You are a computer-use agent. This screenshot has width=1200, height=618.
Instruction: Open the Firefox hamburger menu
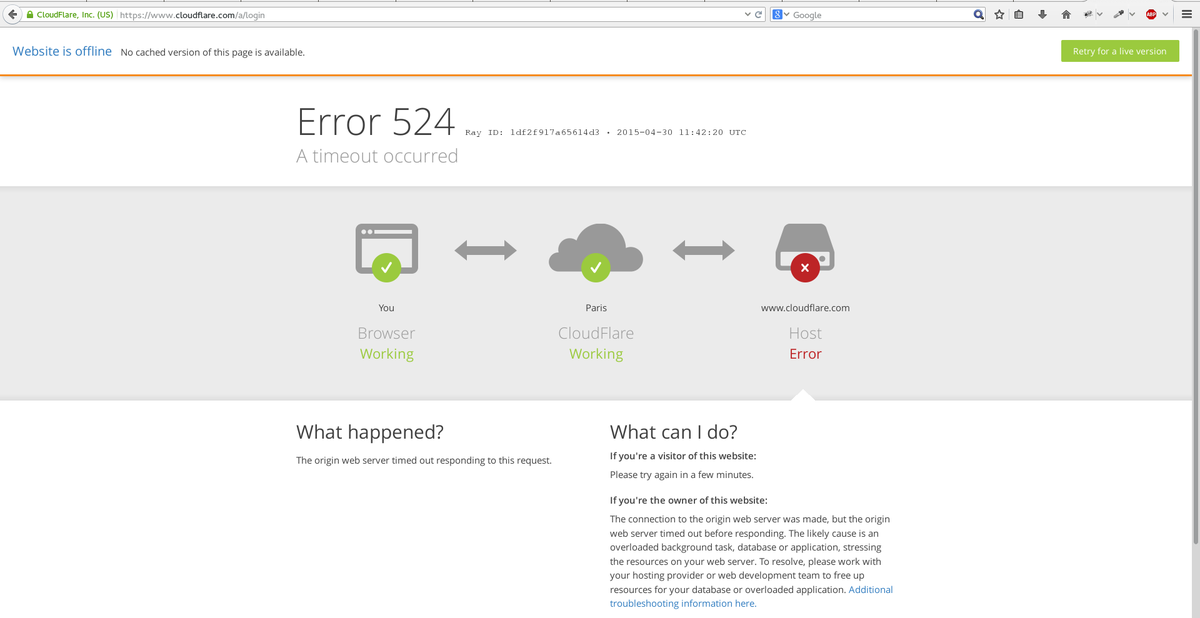pos(1186,15)
